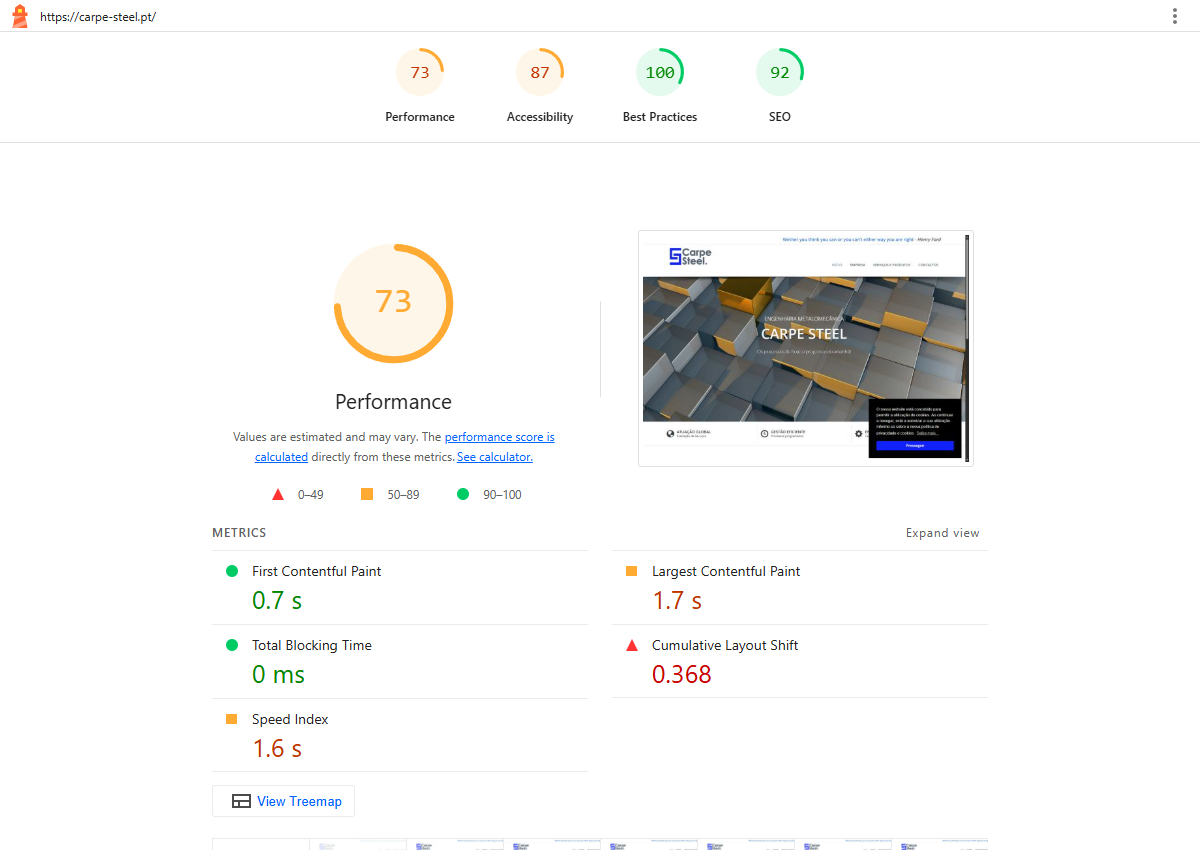Click the carpe-steel.pt URL at the top
Screen dimensions: 1200x850
click(98, 17)
